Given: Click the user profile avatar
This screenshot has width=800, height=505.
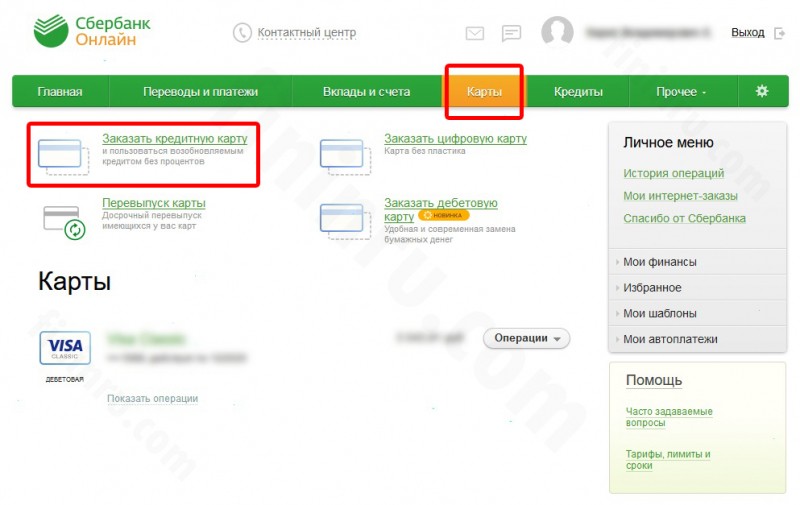Looking at the screenshot, I should (557, 32).
